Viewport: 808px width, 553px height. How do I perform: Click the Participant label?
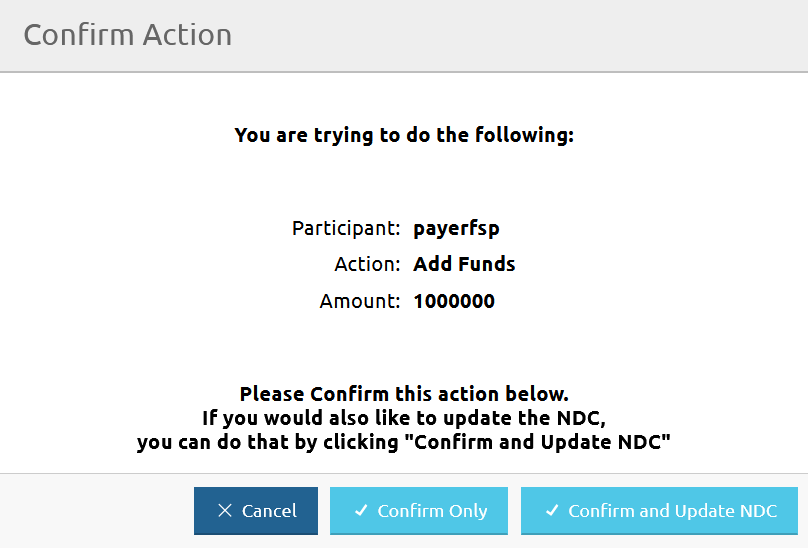346,228
